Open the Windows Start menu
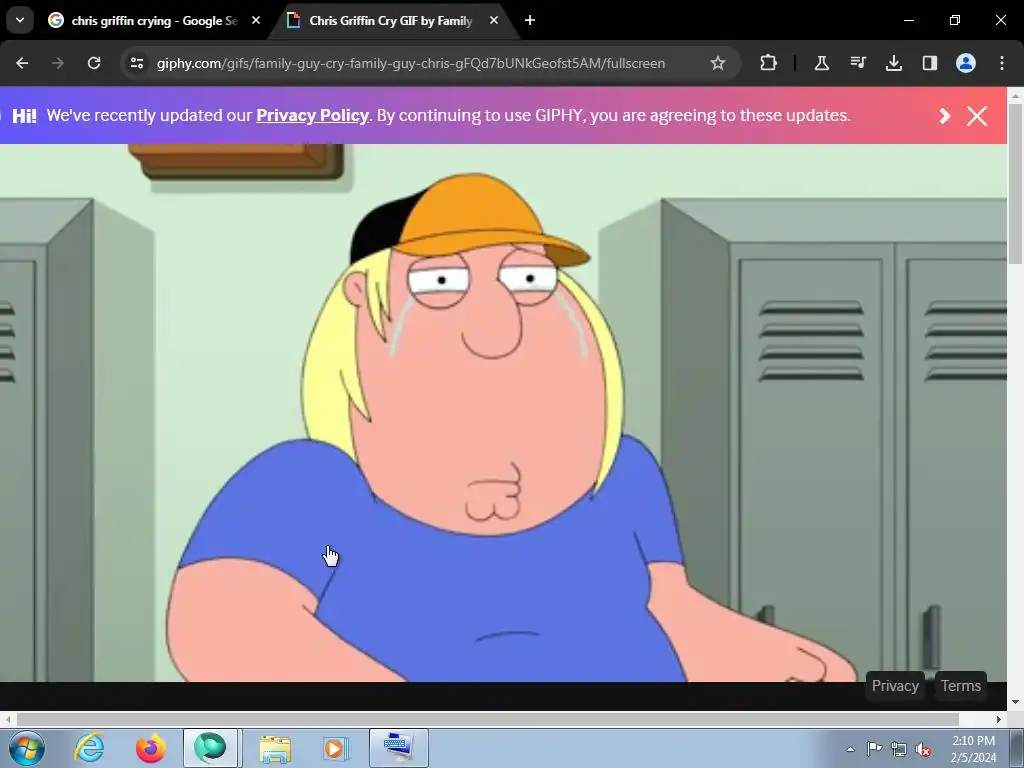Viewport: 1024px width, 768px height. click(x=27, y=748)
